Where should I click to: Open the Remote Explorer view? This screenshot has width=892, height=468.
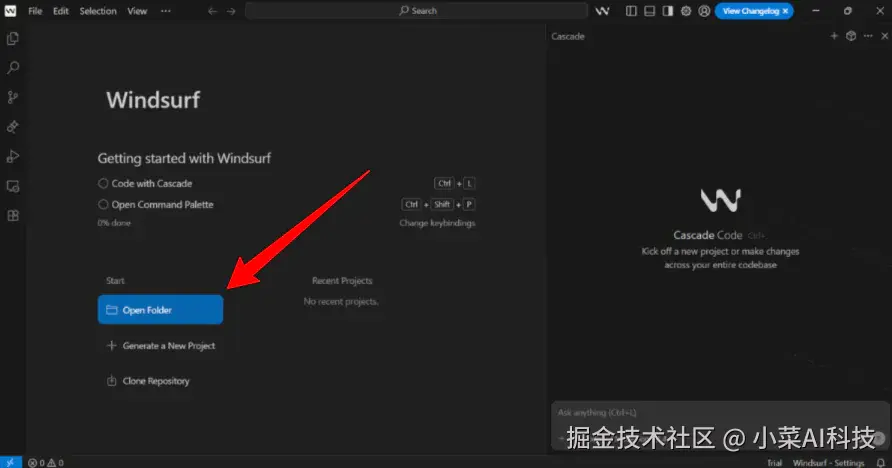tap(13, 186)
